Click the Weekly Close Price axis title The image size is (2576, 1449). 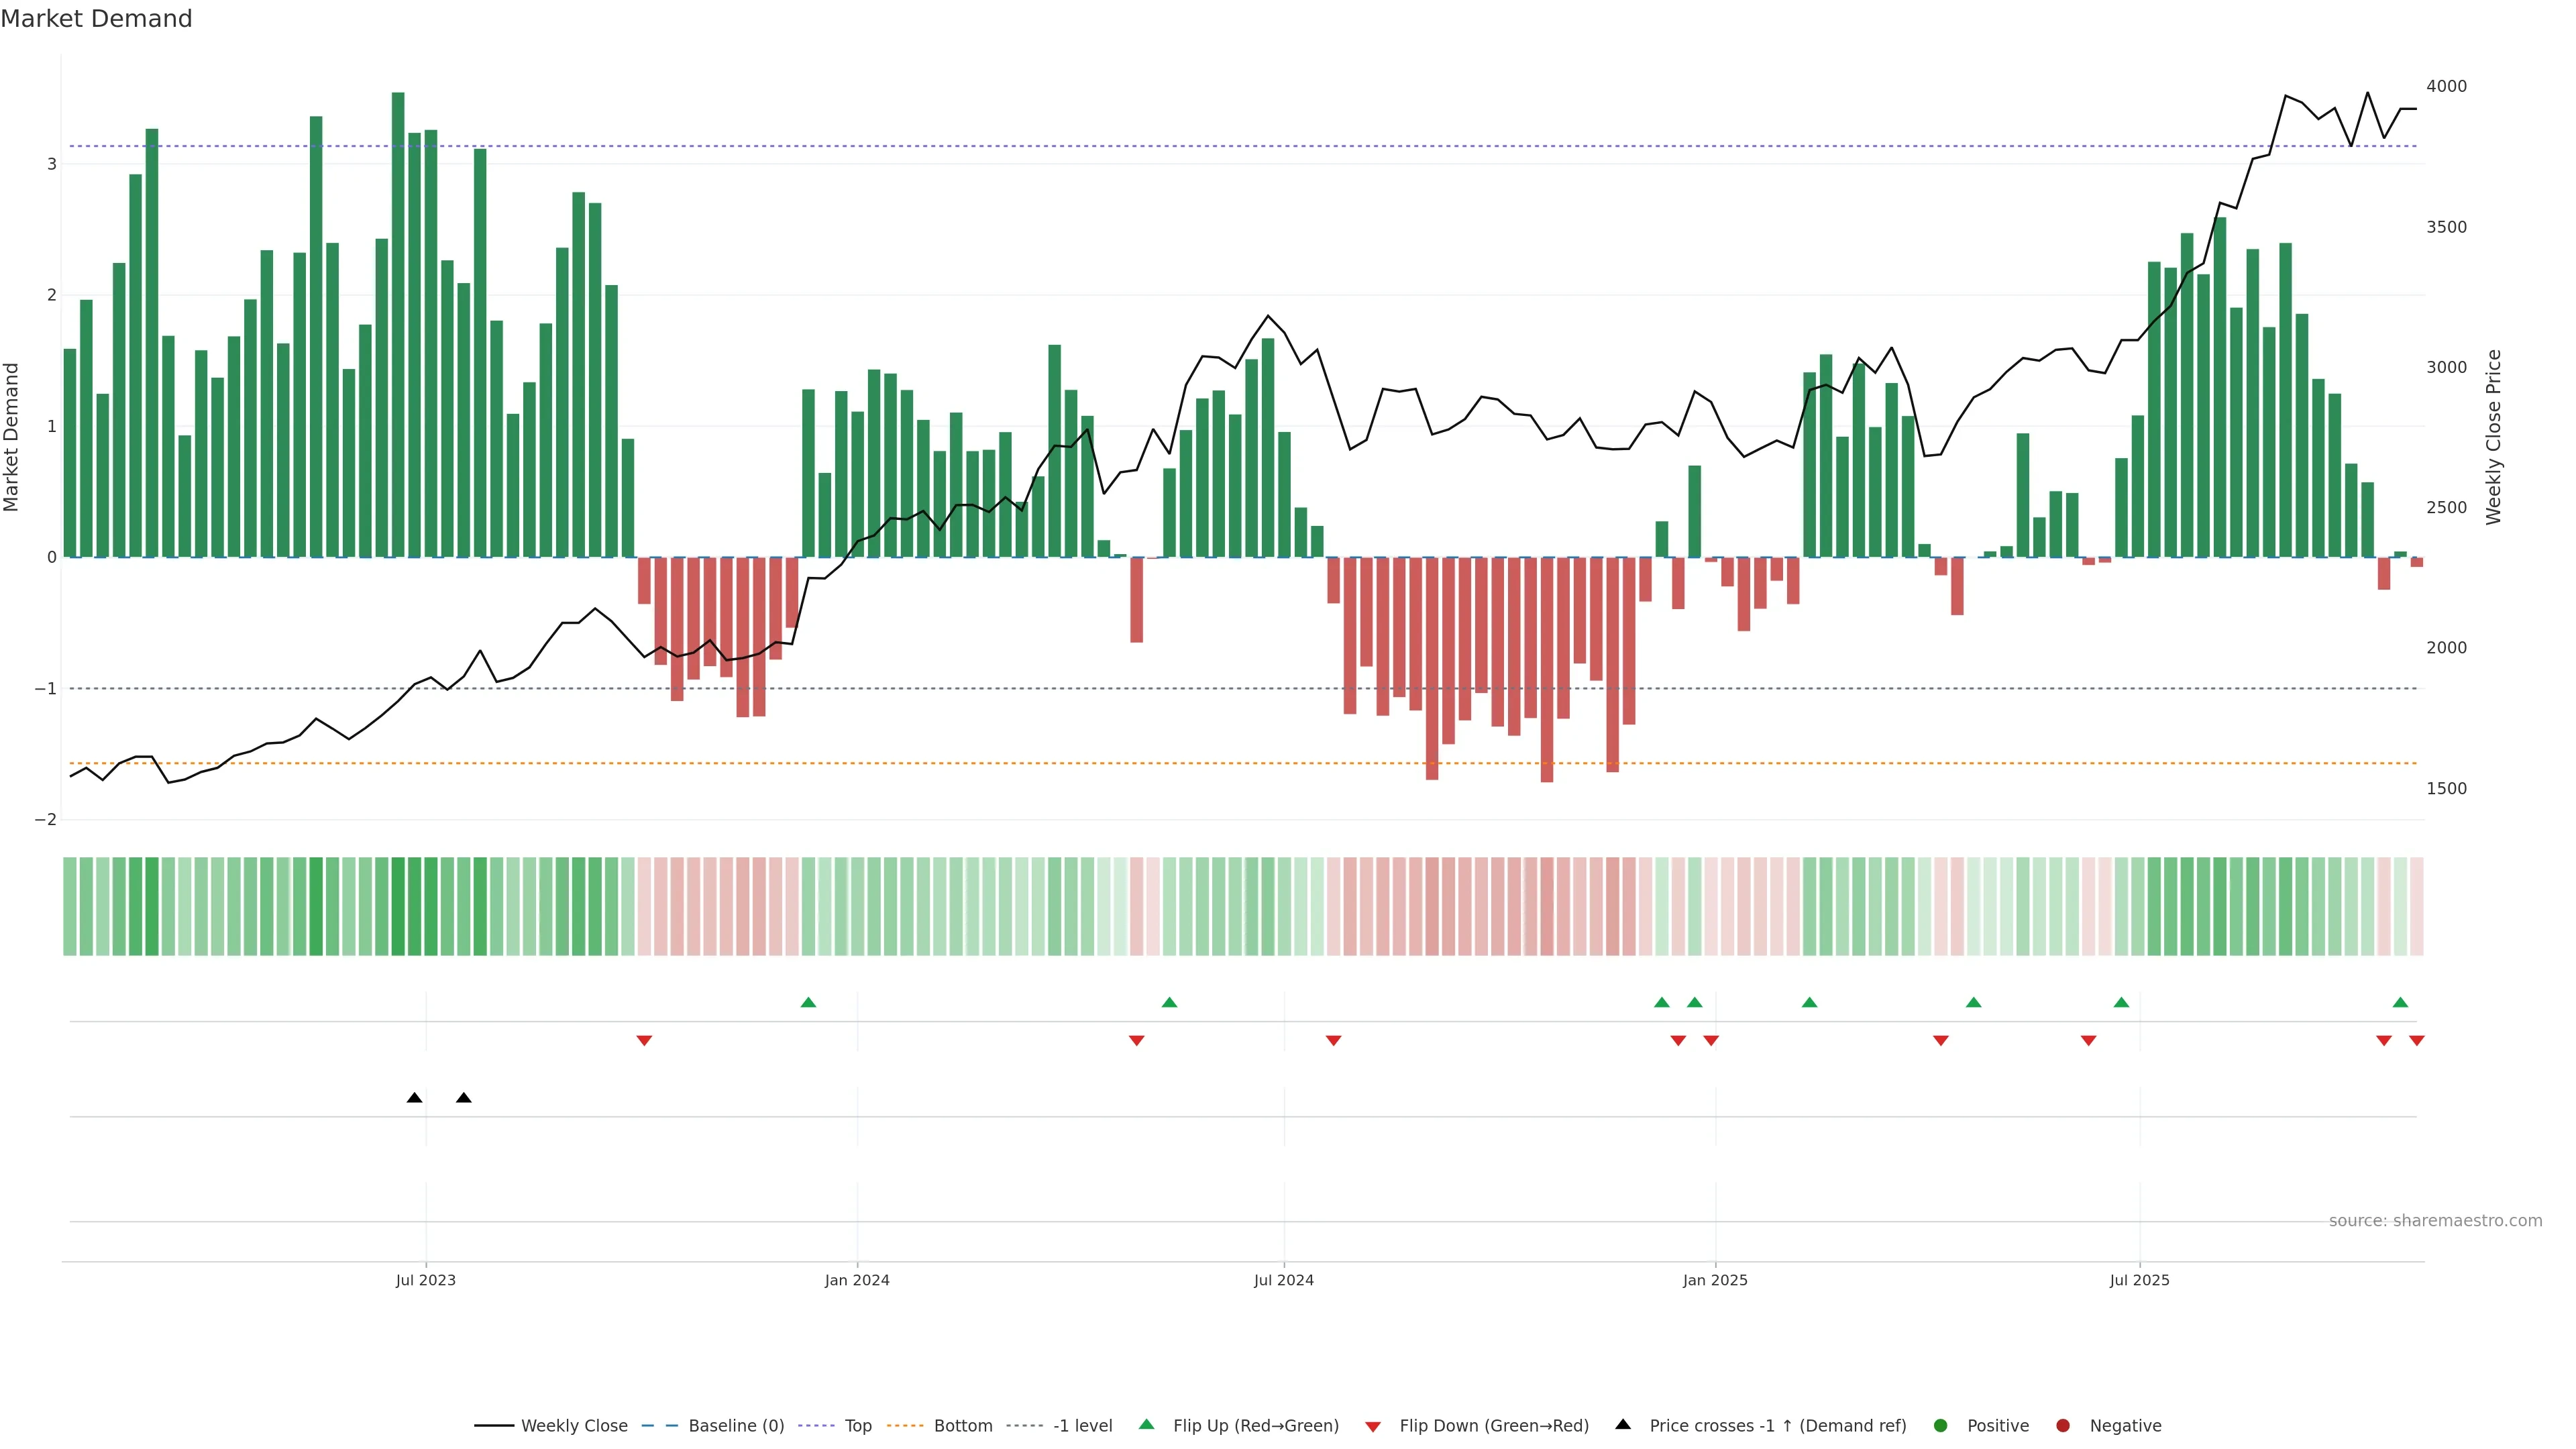pos(2493,437)
